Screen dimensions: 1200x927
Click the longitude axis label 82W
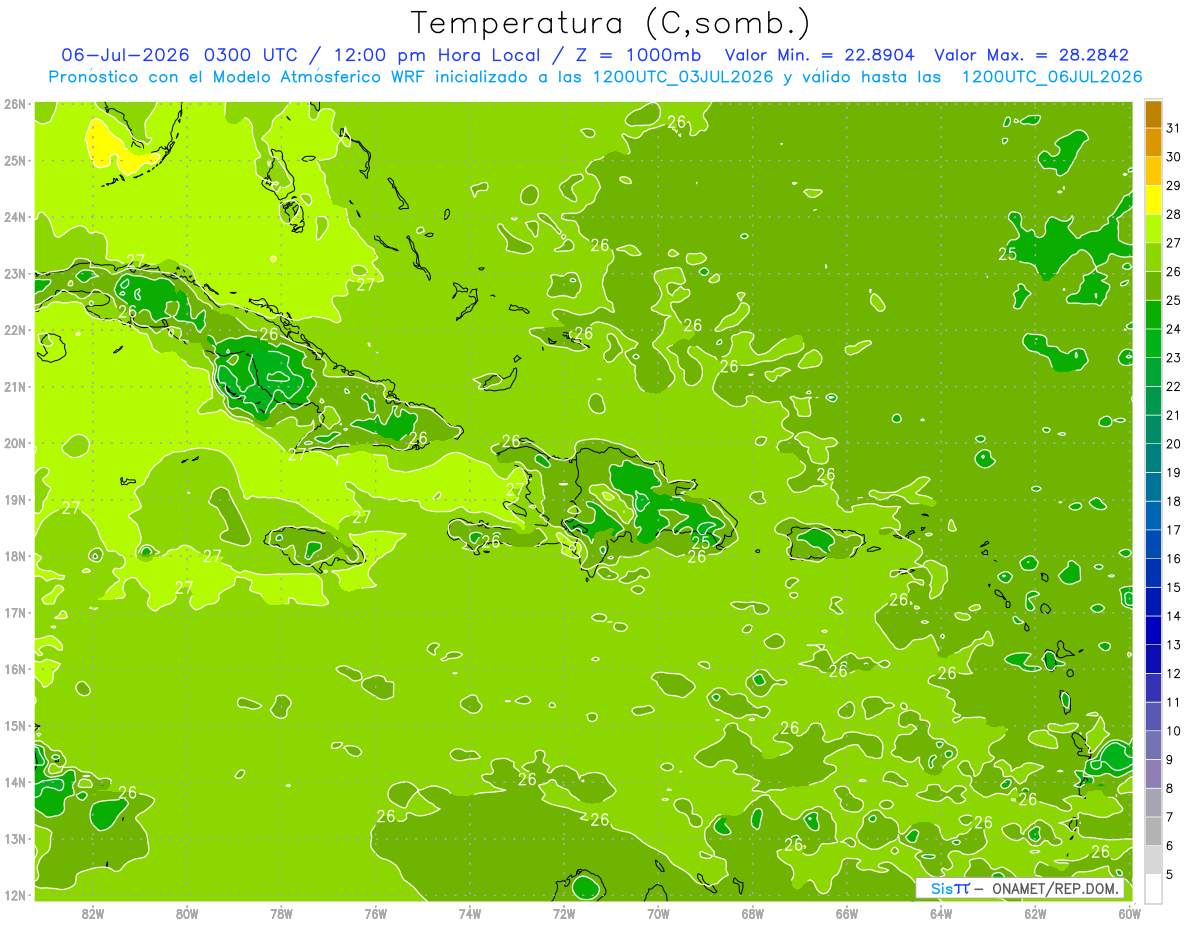(92, 913)
